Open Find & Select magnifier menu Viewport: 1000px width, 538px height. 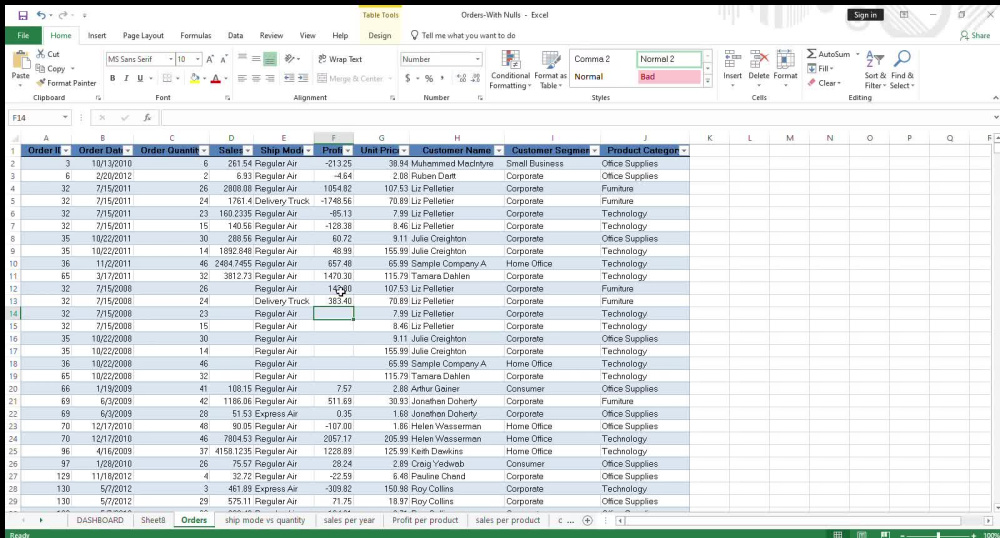pos(902,69)
